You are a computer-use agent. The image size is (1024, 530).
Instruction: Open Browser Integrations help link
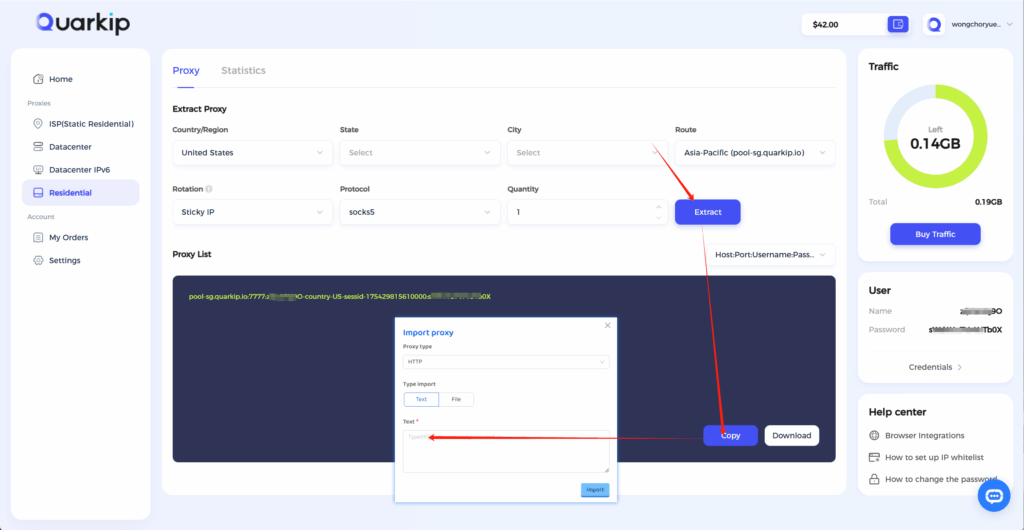point(924,435)
